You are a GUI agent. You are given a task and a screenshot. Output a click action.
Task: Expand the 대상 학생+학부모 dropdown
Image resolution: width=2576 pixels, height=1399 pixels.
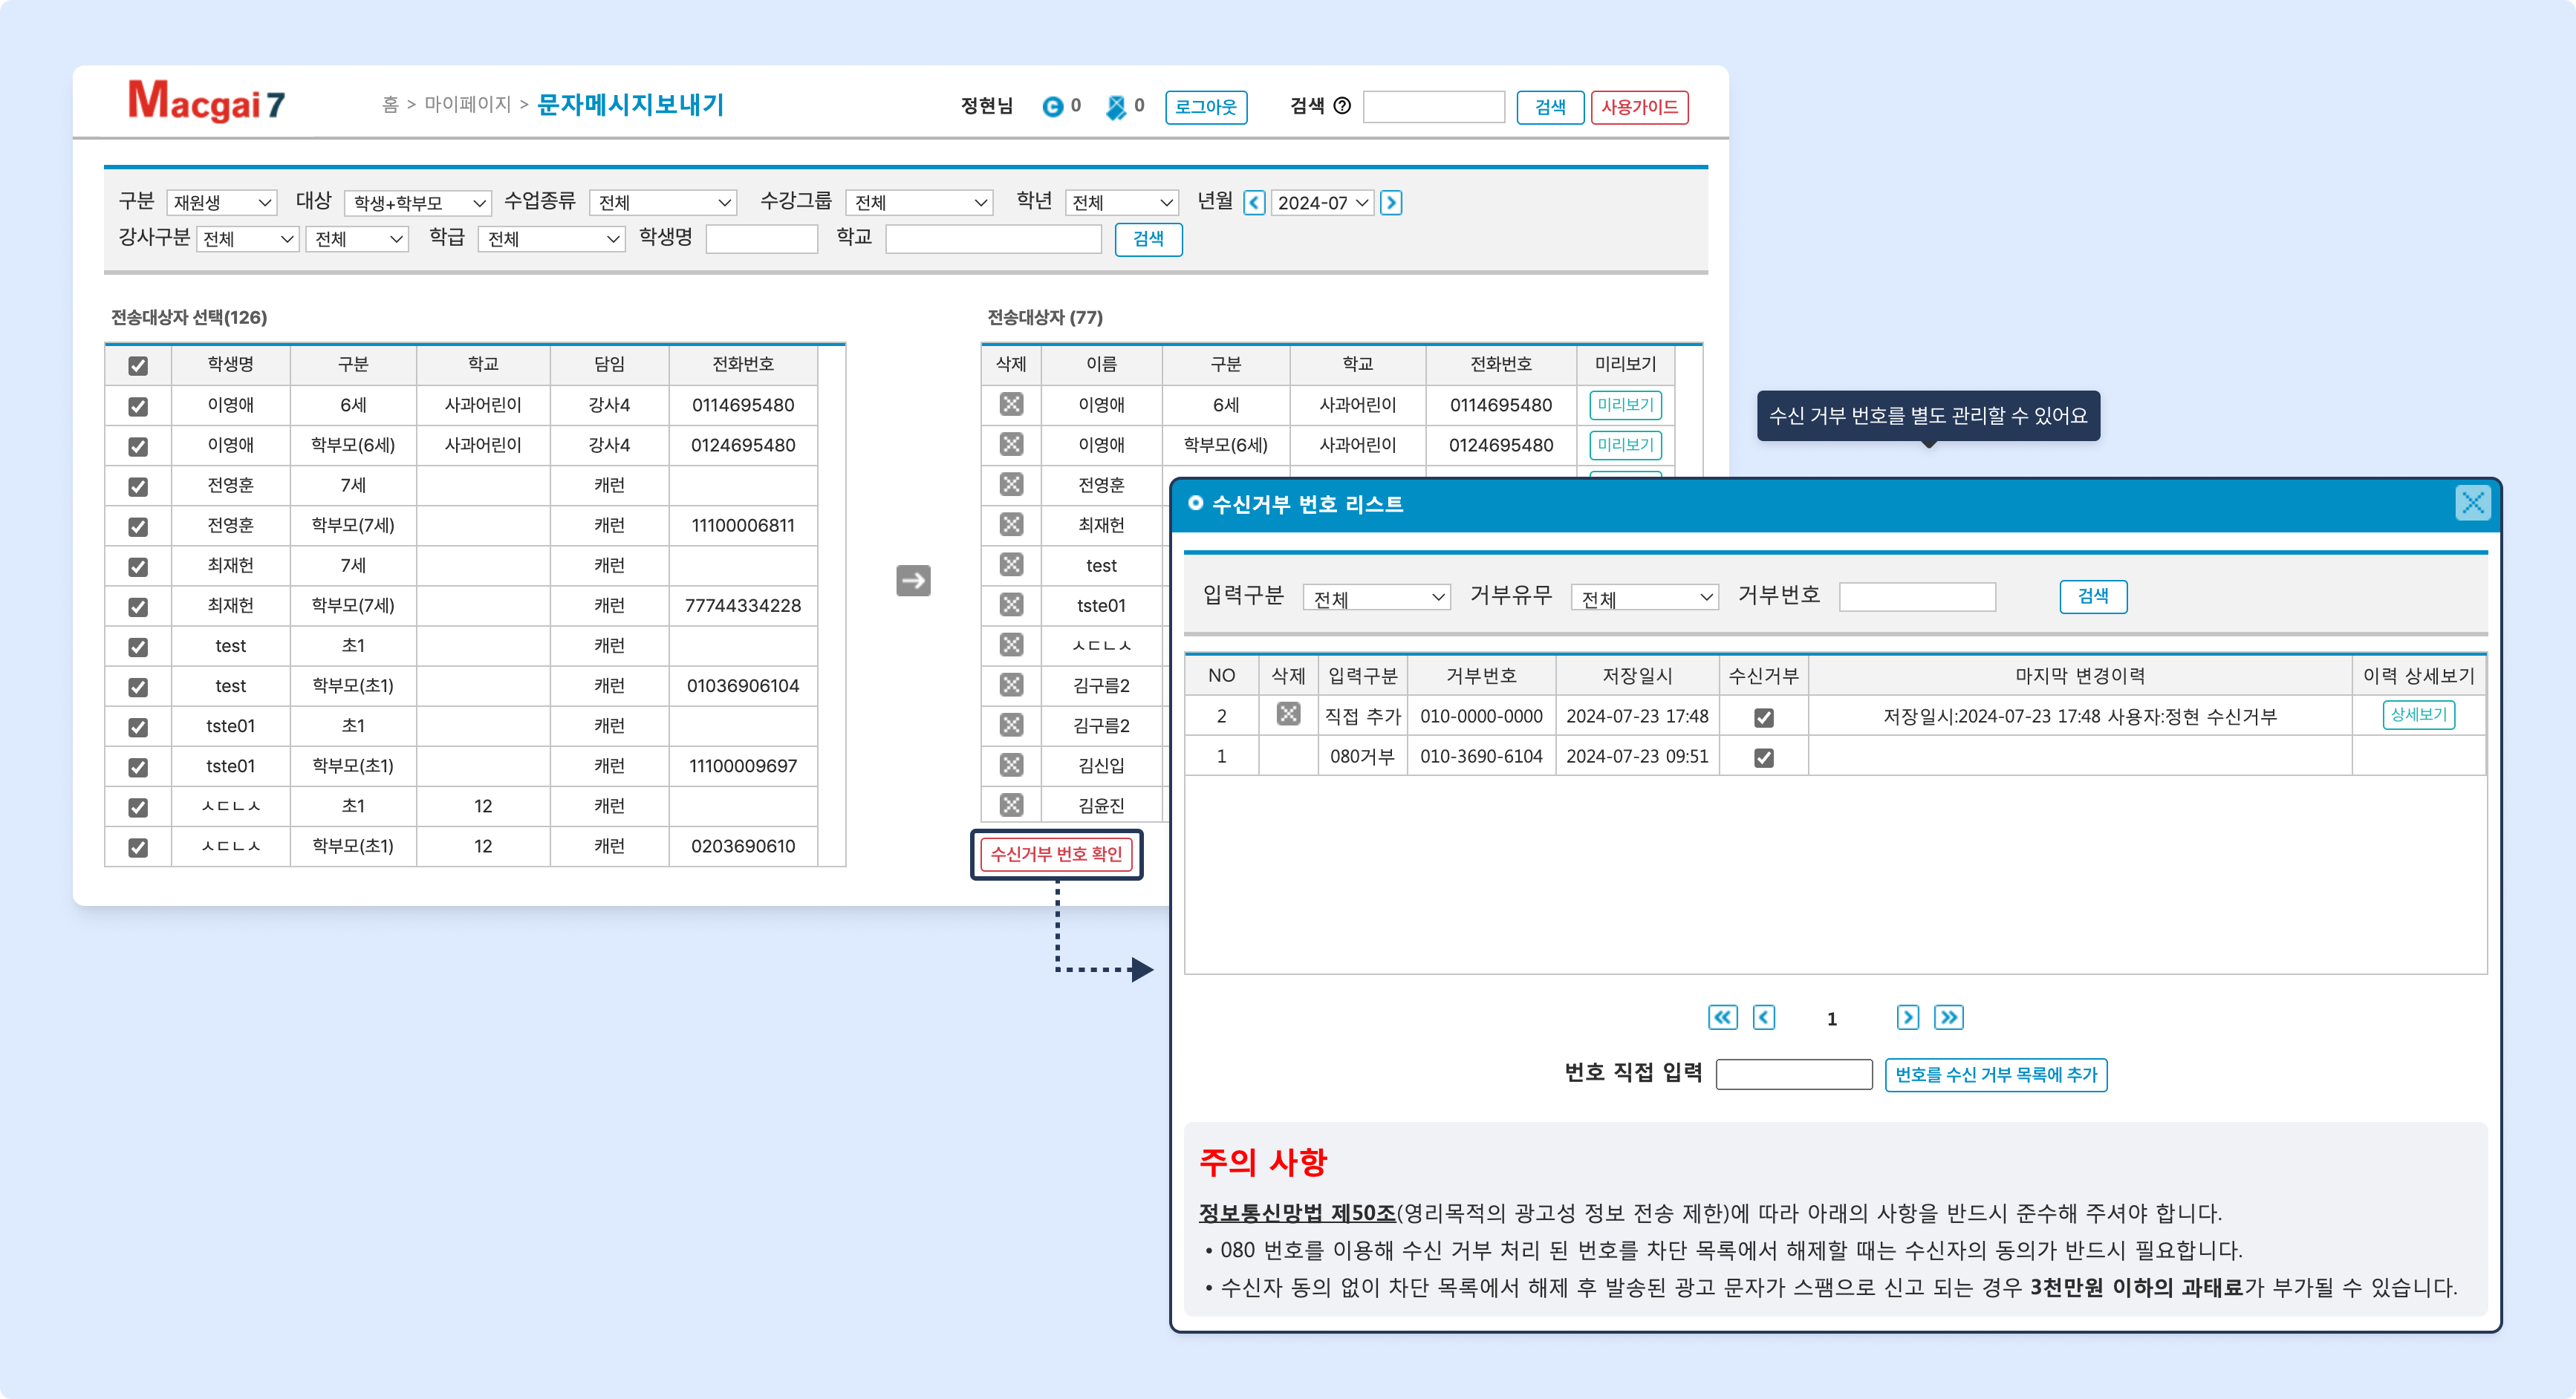pos(417,203)
